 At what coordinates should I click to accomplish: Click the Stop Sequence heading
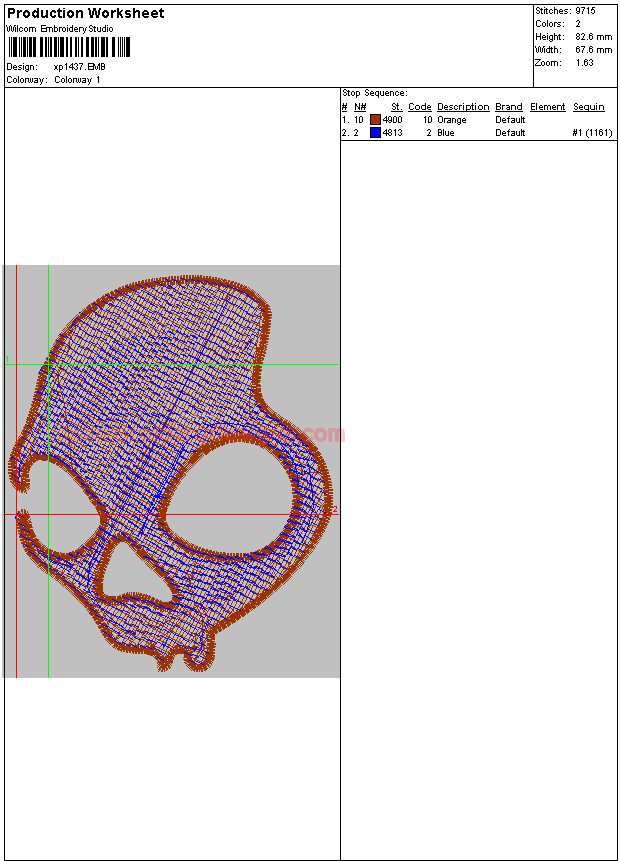[375, 93]
